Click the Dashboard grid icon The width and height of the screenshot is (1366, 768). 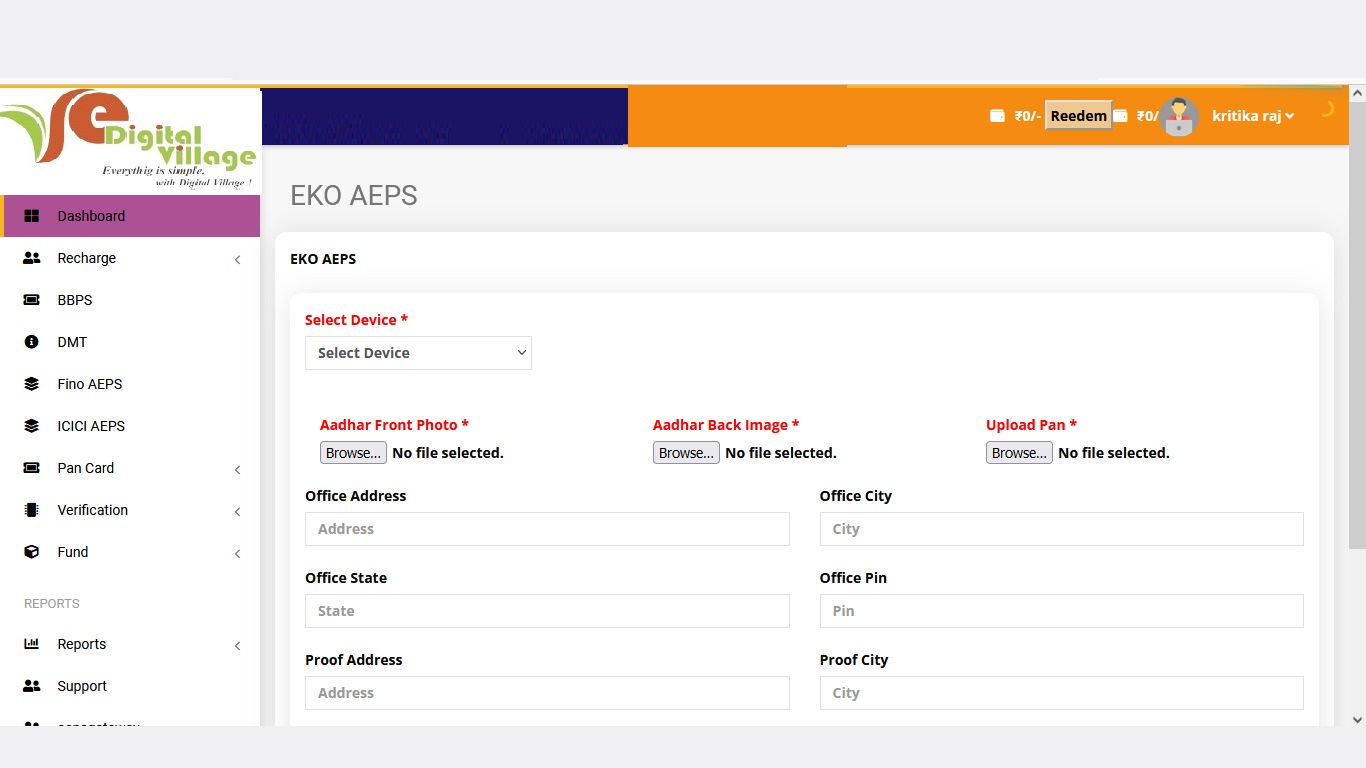pyautogui.click(x=31, y=216)
